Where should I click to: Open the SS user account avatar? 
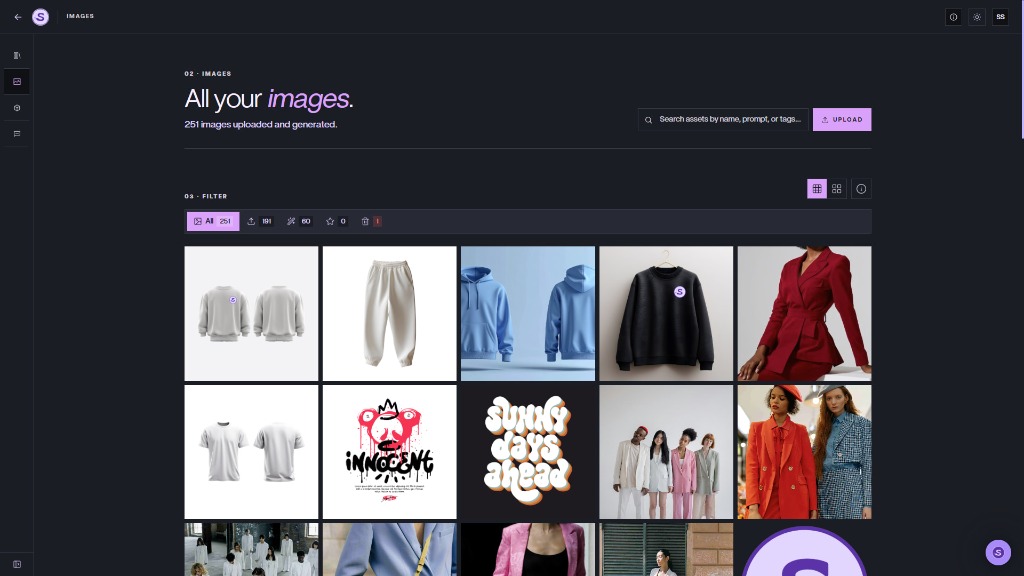pos(1000,17)
